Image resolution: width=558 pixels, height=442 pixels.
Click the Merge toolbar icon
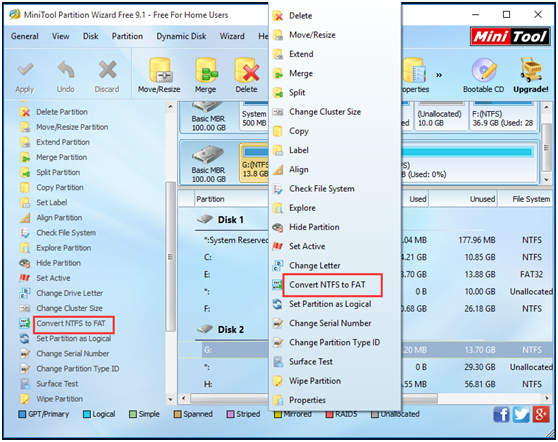point(206,75)
